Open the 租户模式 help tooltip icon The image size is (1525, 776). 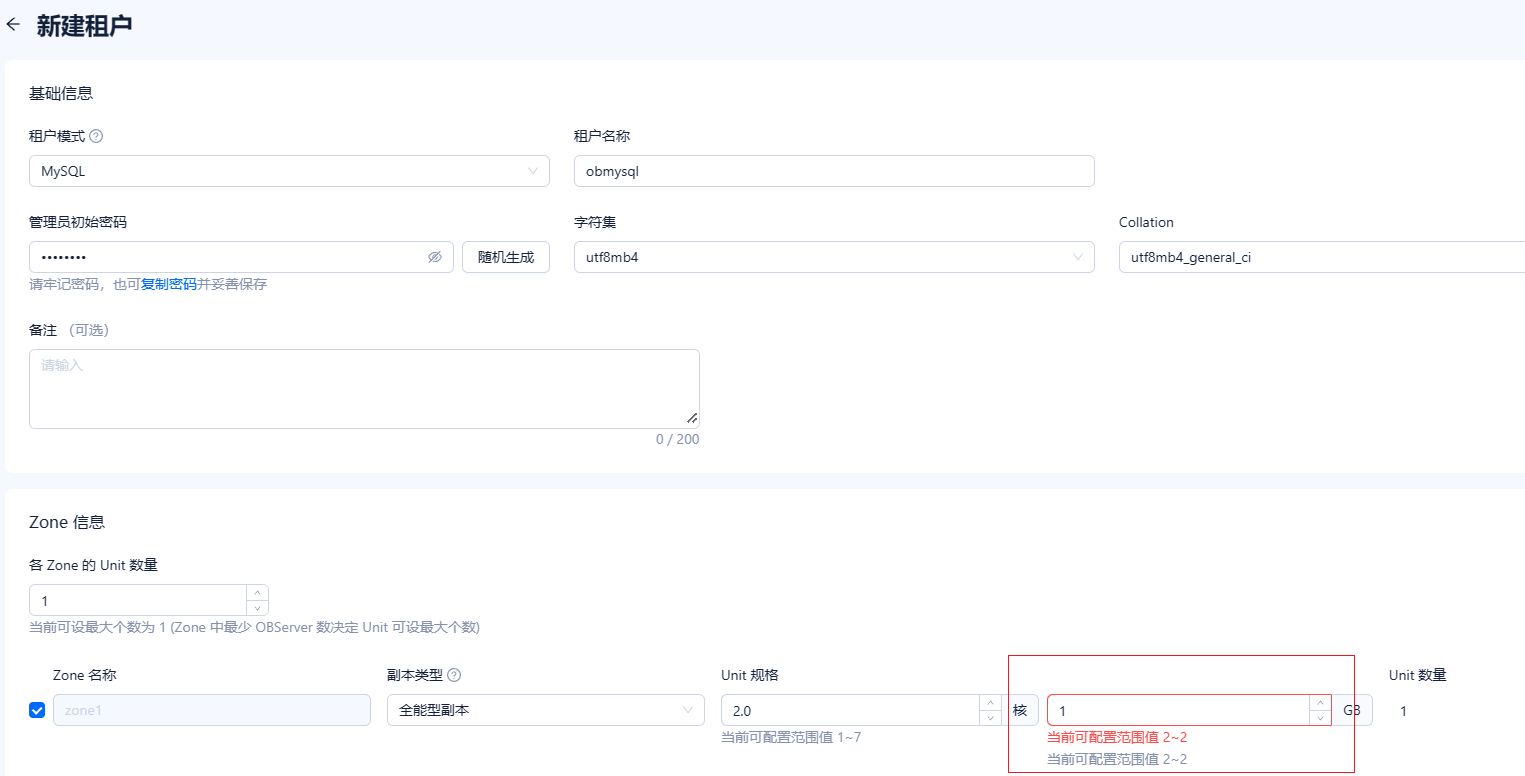pyautogui.click(x=95, y=135)
